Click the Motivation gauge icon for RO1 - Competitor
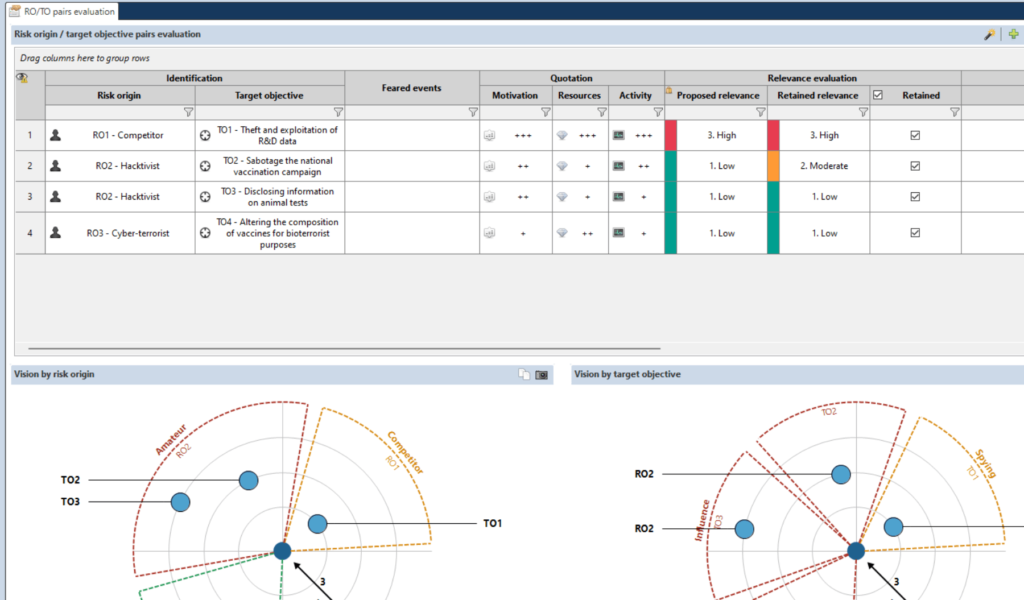The width and height of the screenshot is (1024, 600). pyautogui.click(x=491, y=135)
